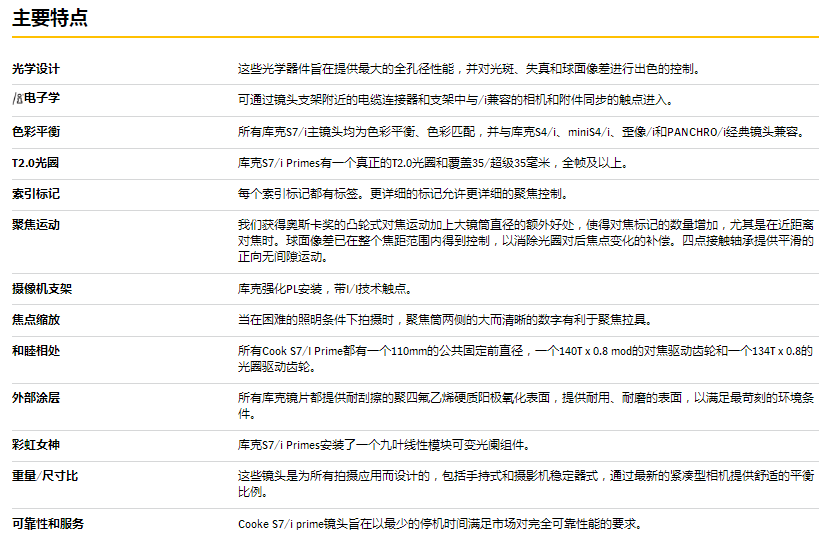The width and height of the screenshot is (822, 535).
Task: Select the 色彩平衡 row label
Action: [36, 131]
